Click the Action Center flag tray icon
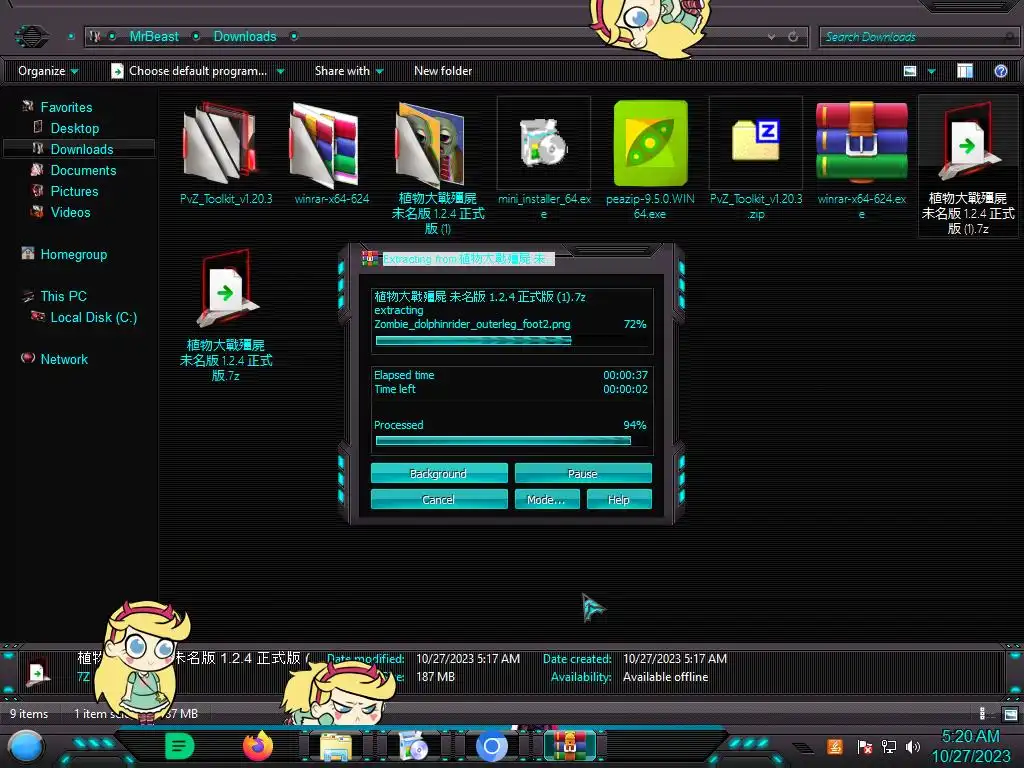Image resolution: width=1024 pixels, height=768 pixels. [864, 746]
